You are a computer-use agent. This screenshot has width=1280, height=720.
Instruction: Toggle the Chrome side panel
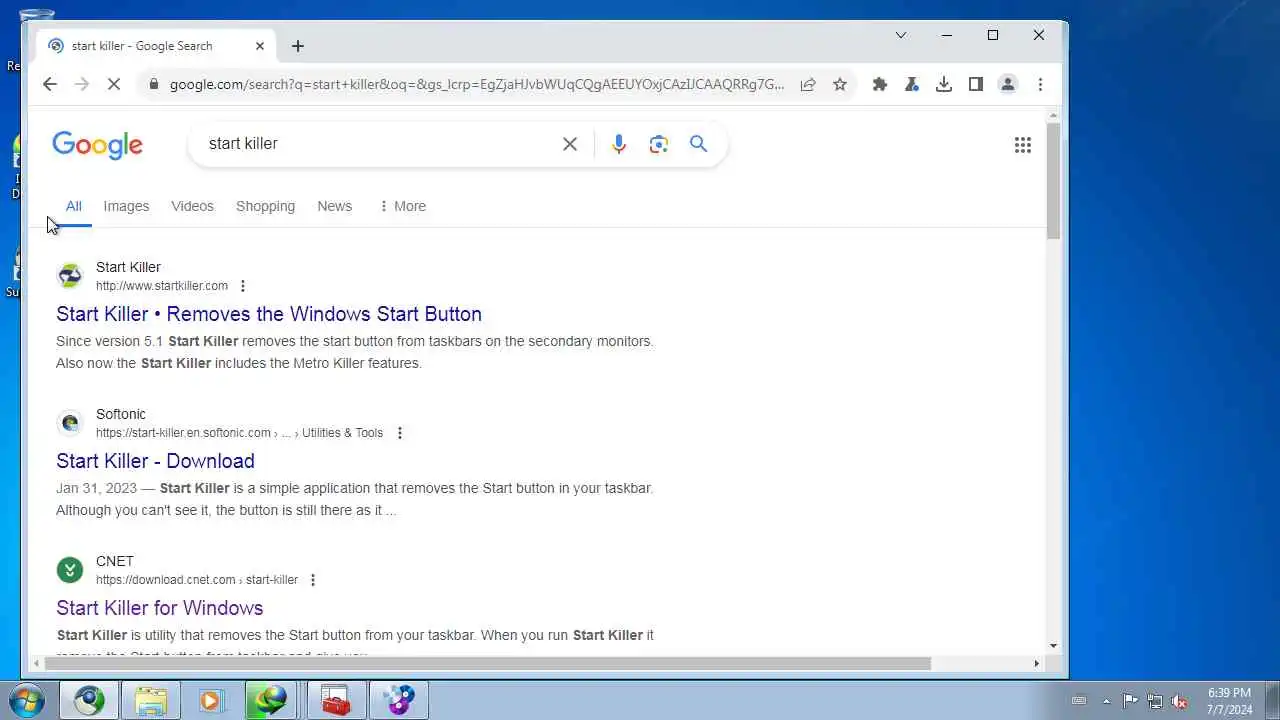coord(976,85)
